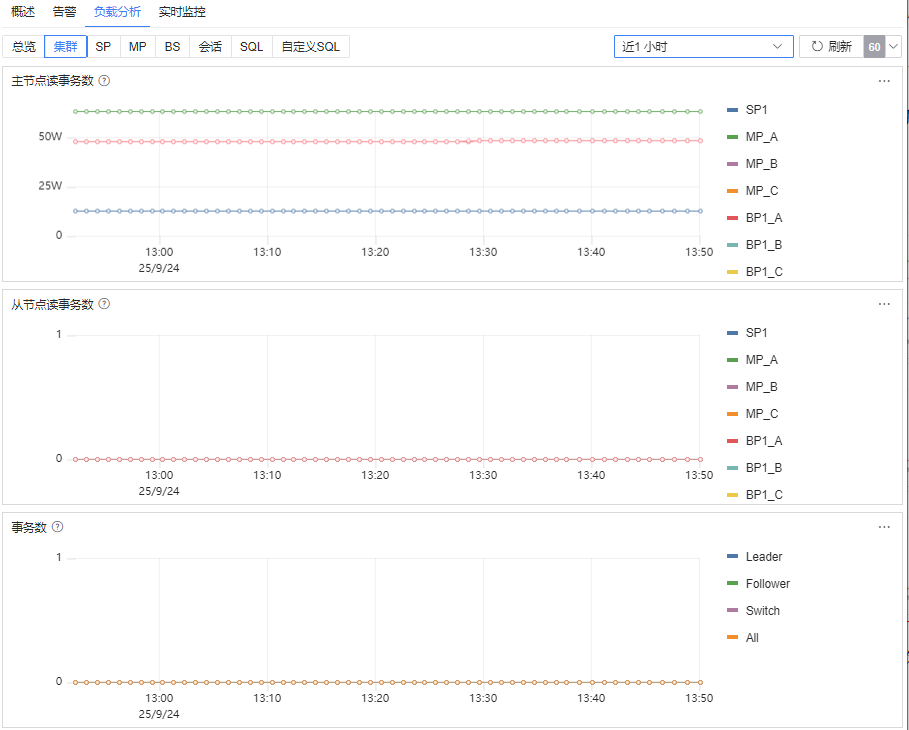
Task: Toggle SP1 series in 主节点读事务数 legend
Action: [747, 110]
